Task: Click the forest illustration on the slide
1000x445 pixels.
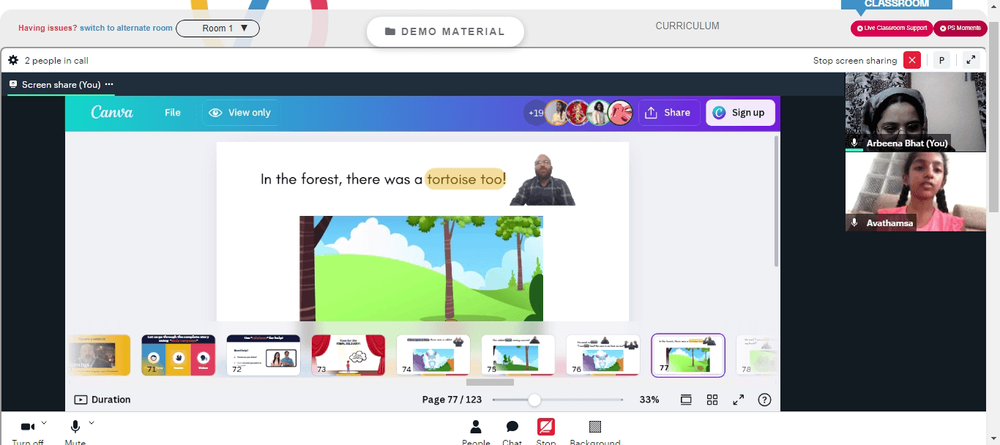Action: [421, 268]
